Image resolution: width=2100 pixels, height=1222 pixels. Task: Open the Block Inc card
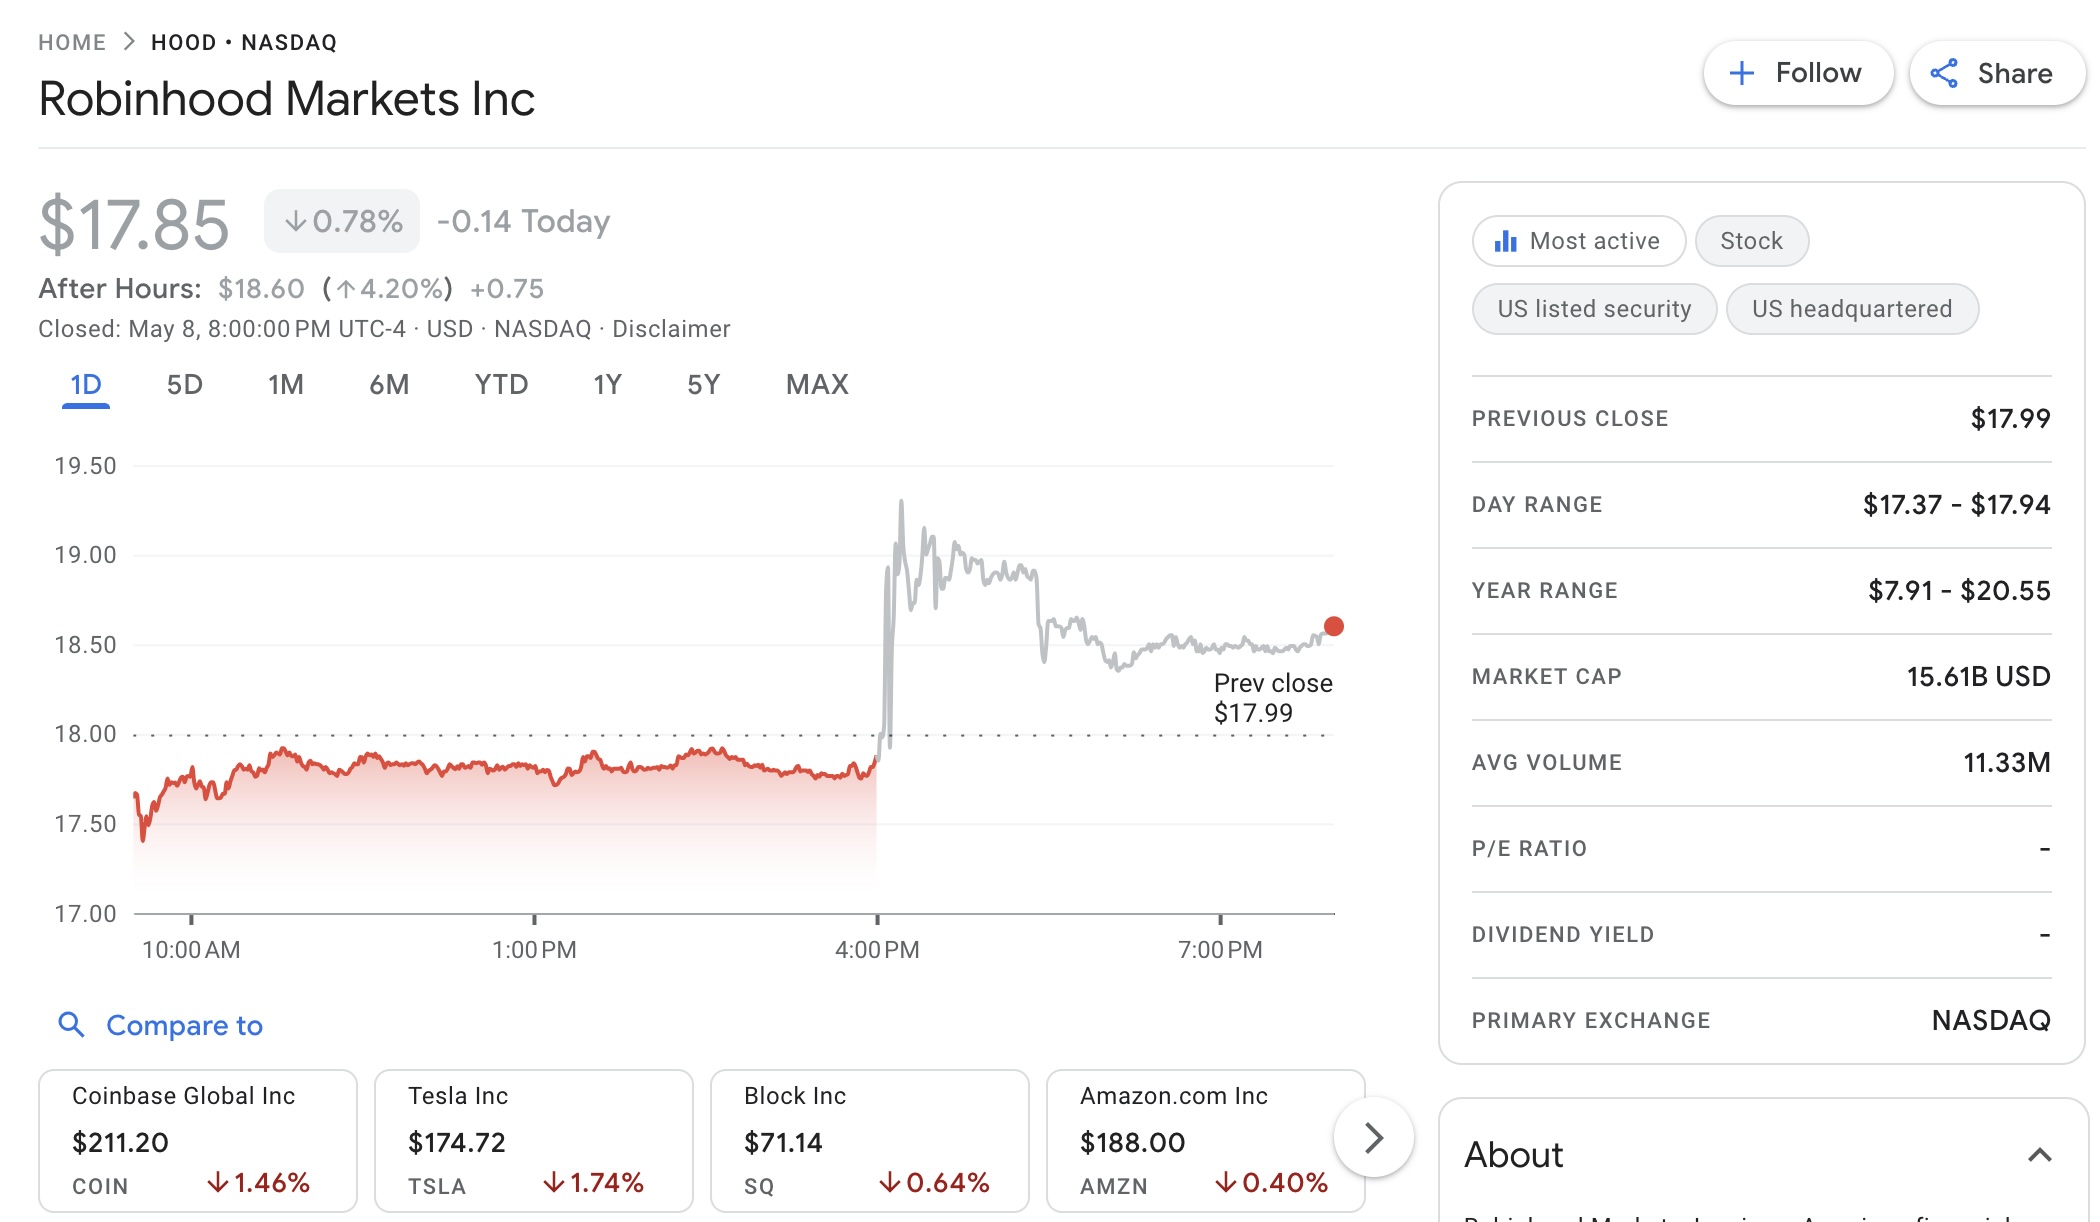point(870,1140)
